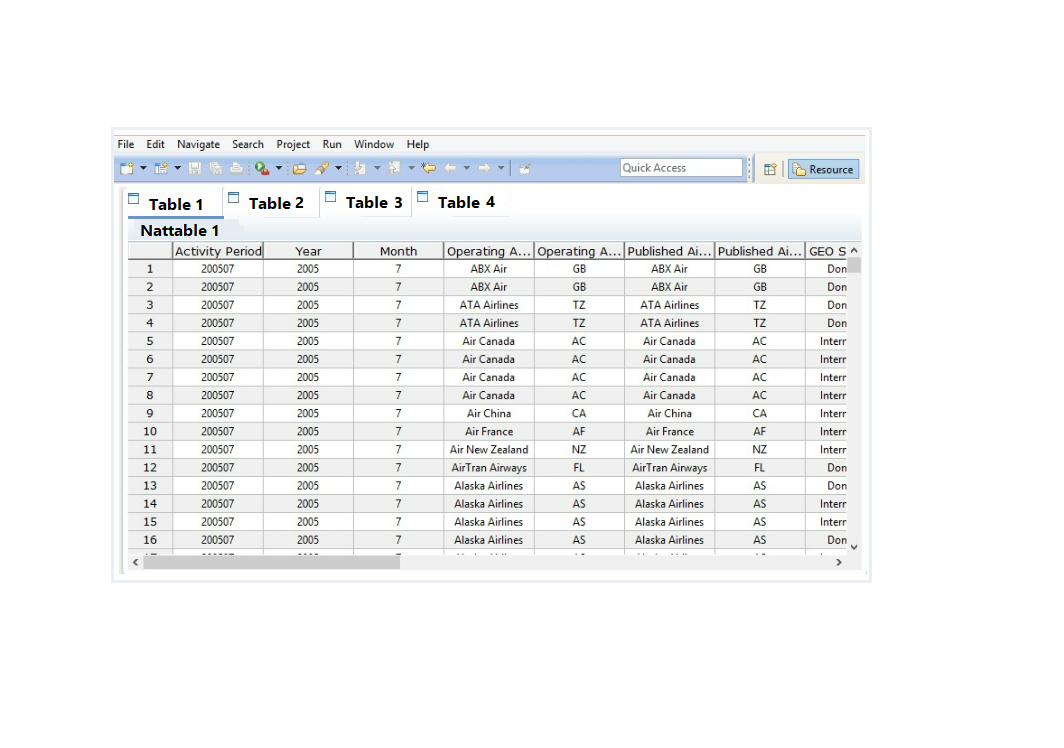Click the Open Perspective icon
The height and width of the screenshot is (748, 1064).
[770, 169]
